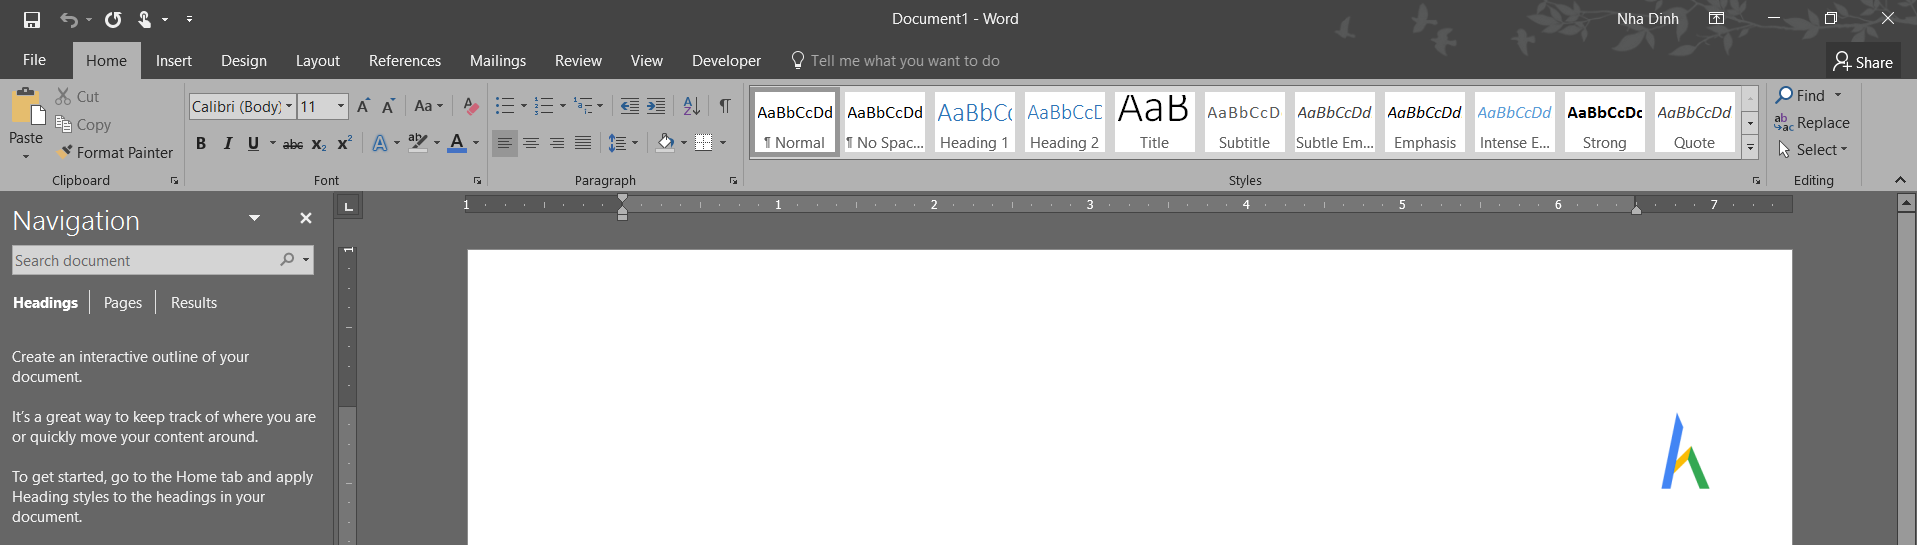1917x545 pixels.
Task: Click the Touch/Mouse mode icon
Action: (145, 19)
